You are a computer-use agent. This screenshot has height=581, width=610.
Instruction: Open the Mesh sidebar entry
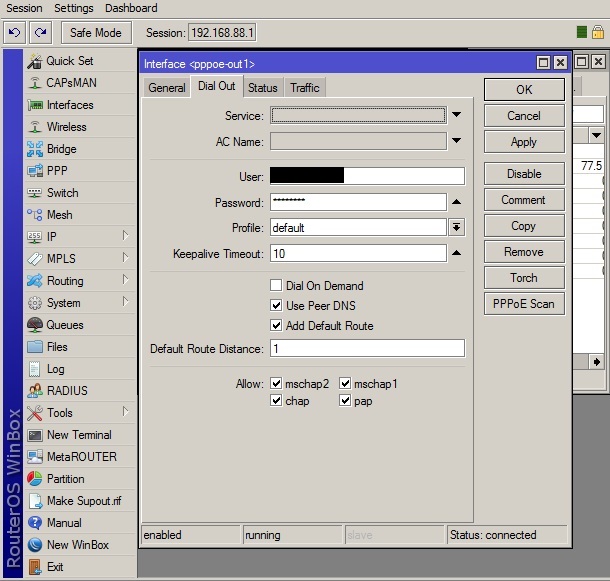81,215
